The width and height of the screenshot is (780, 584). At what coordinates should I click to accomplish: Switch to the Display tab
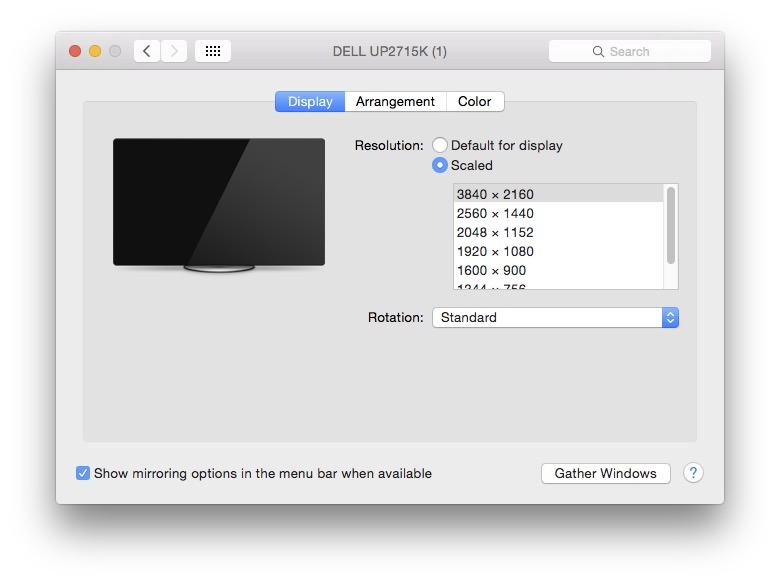click(x=310, y=101)
